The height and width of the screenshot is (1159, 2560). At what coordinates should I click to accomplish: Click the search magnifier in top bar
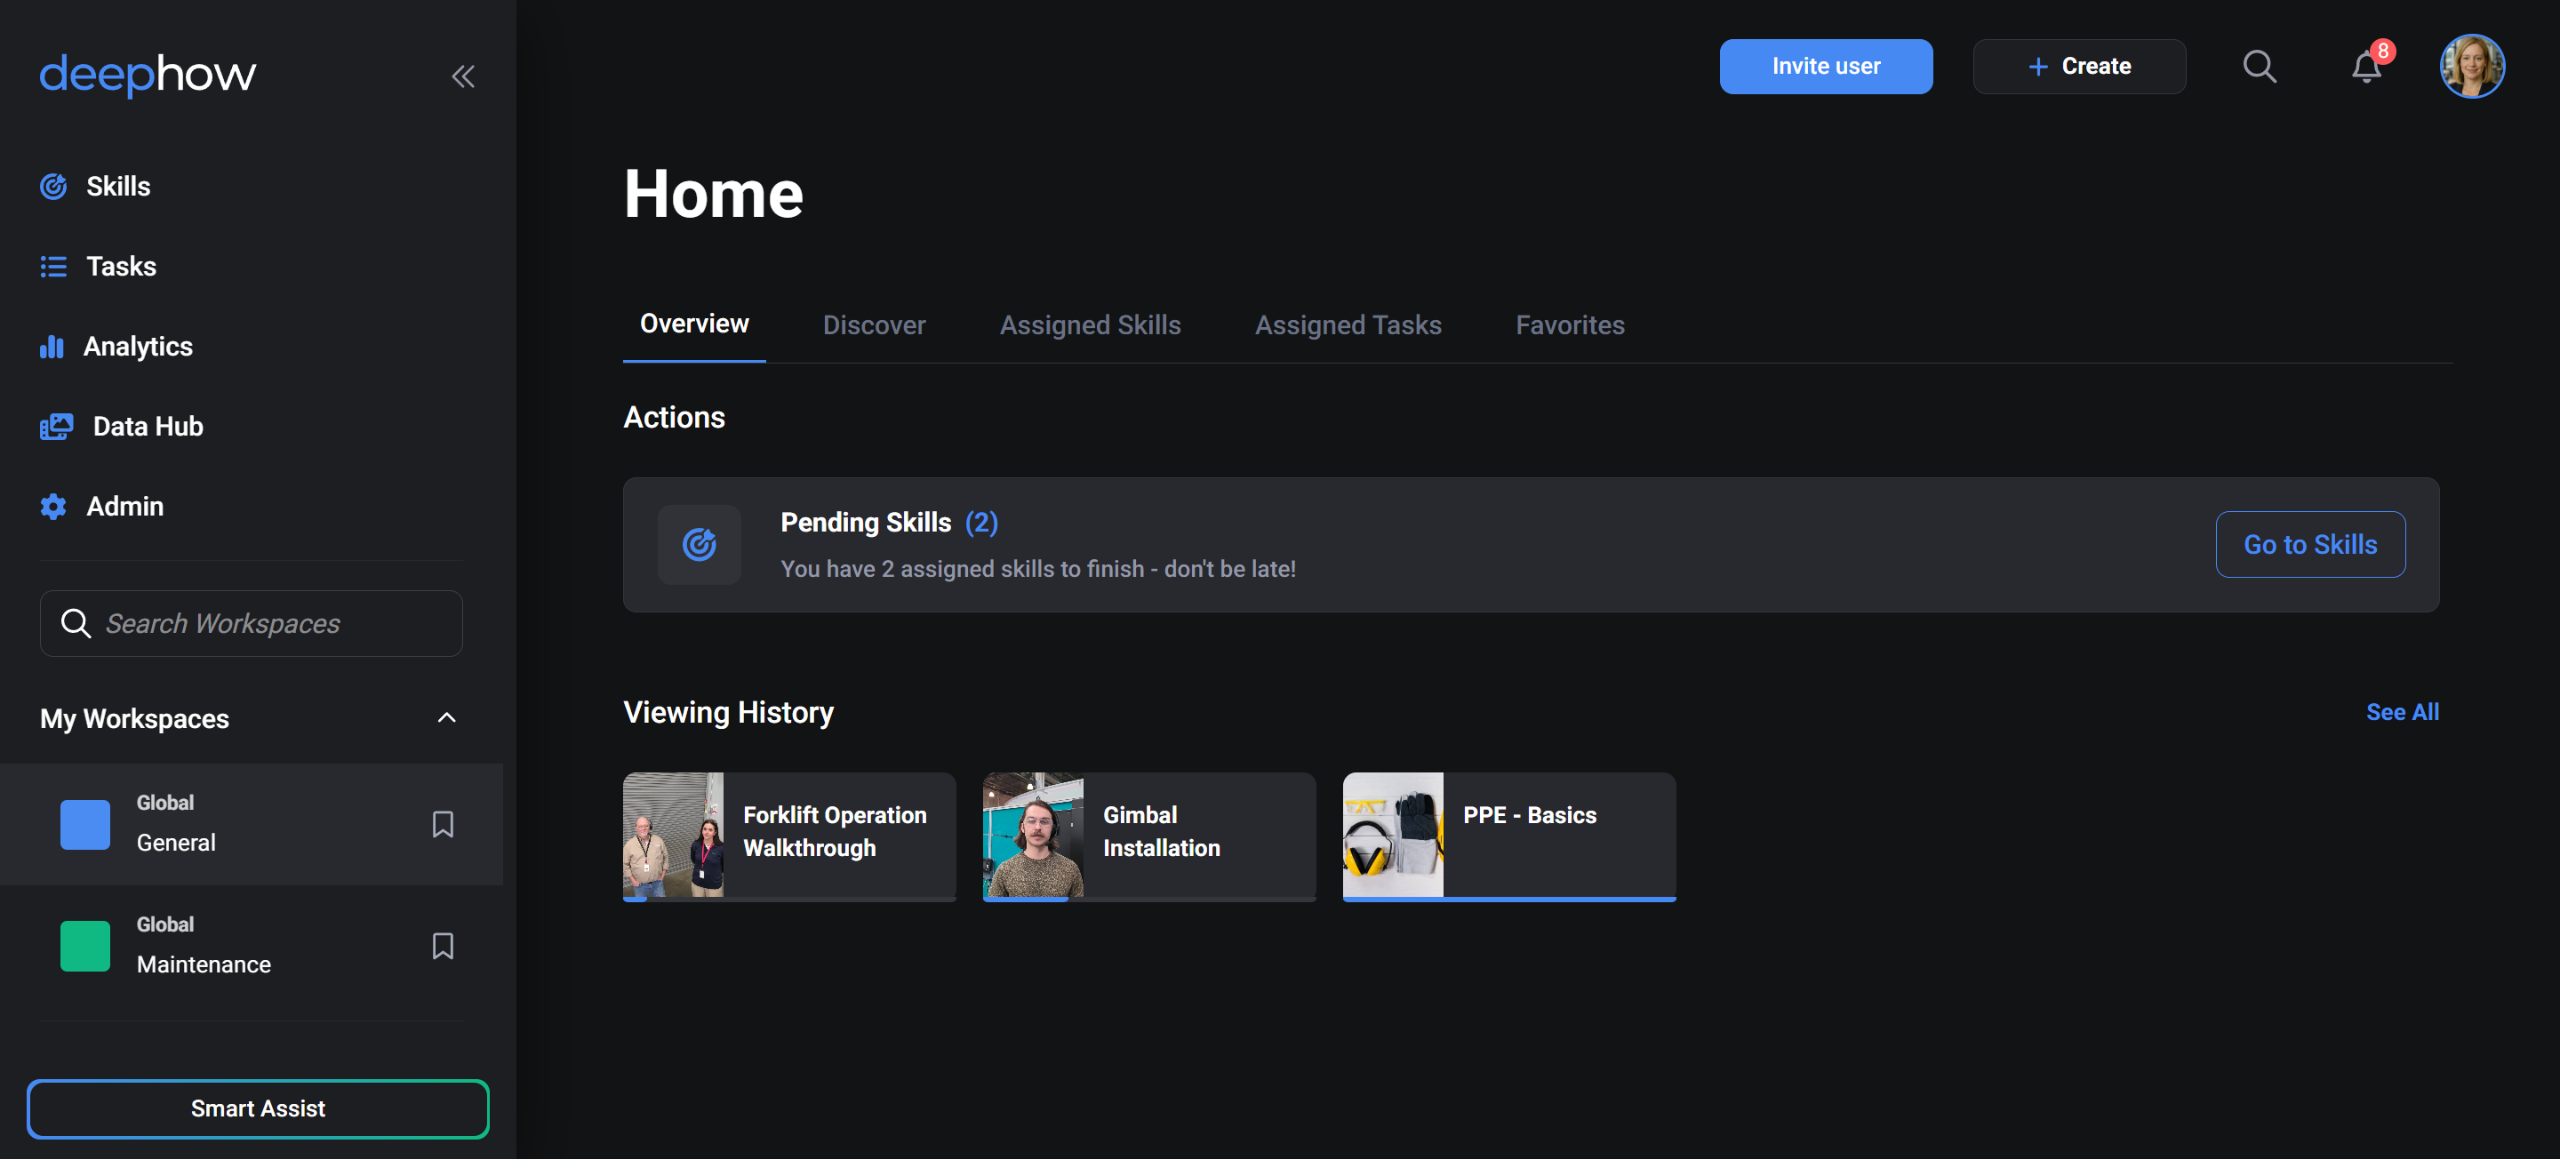(2259, 67)
